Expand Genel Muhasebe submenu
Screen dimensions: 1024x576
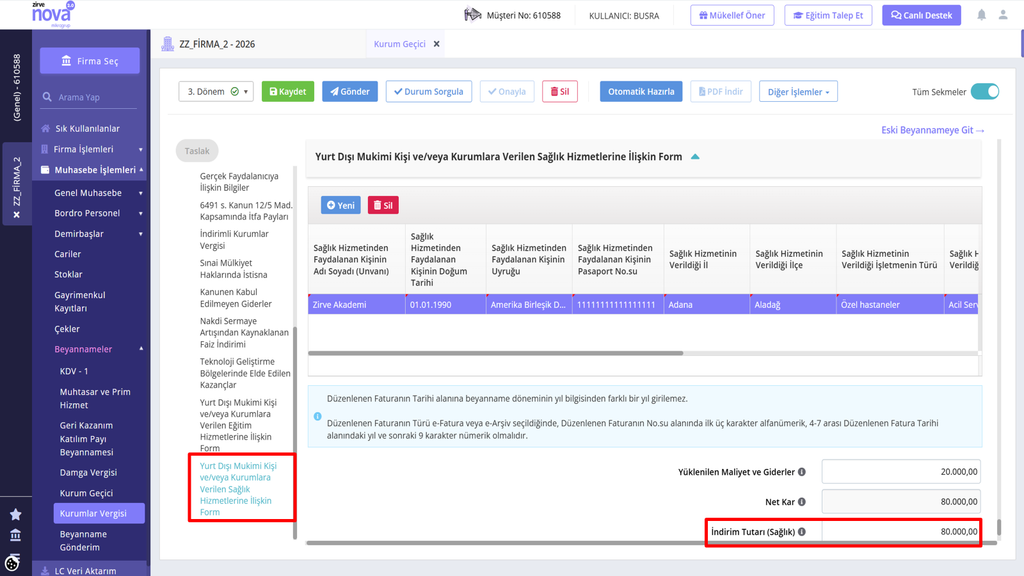140,193
